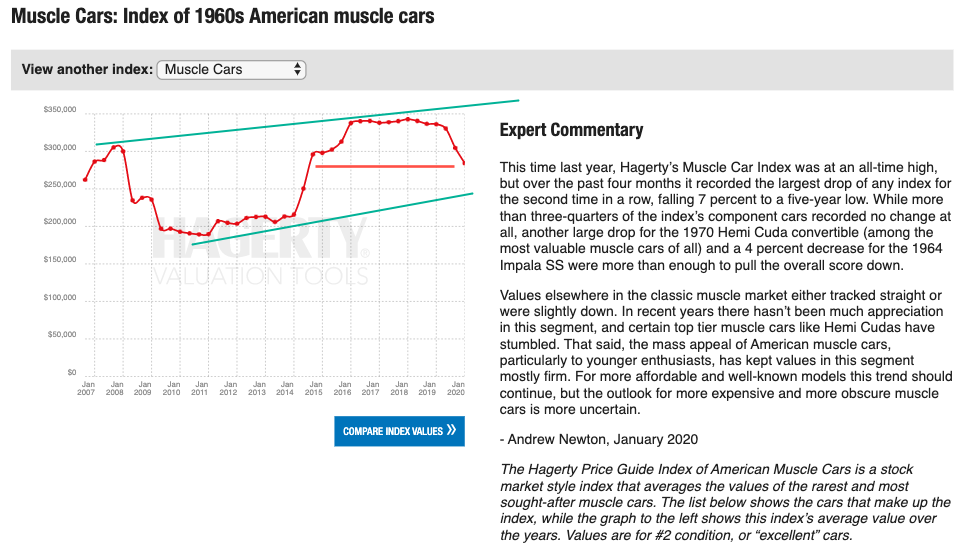Screen dimensions: 973x559
Task: Click the Jan 2010 x-axis label
Action: [172, 389]
